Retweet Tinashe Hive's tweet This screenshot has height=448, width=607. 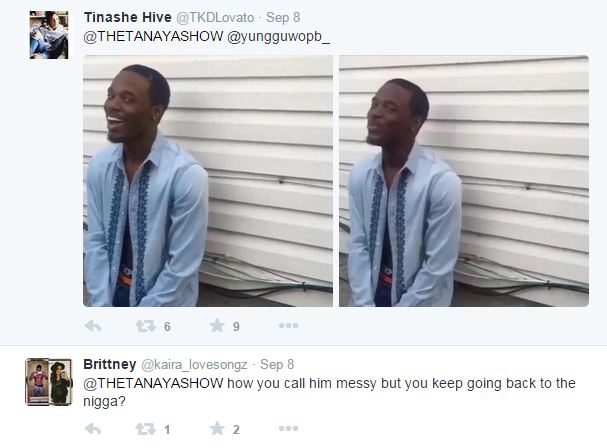(146, 326)
